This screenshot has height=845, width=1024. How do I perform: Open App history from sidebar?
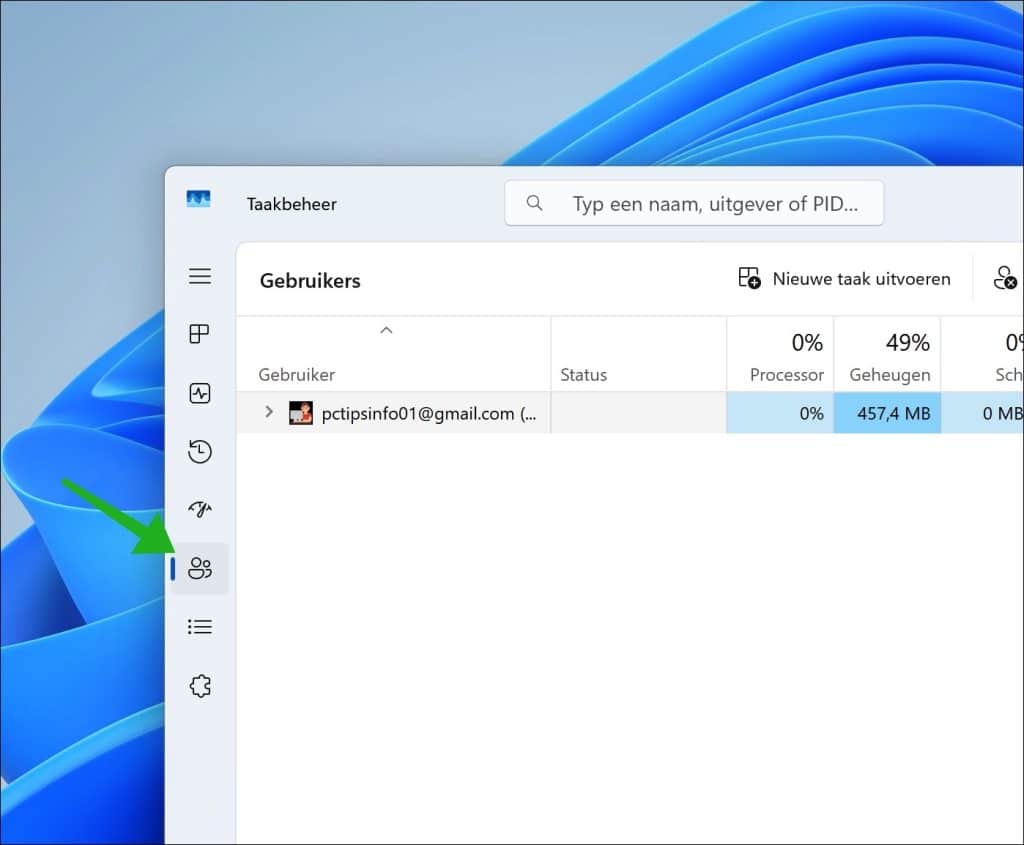pyautogui.click(x=200, y=452)
